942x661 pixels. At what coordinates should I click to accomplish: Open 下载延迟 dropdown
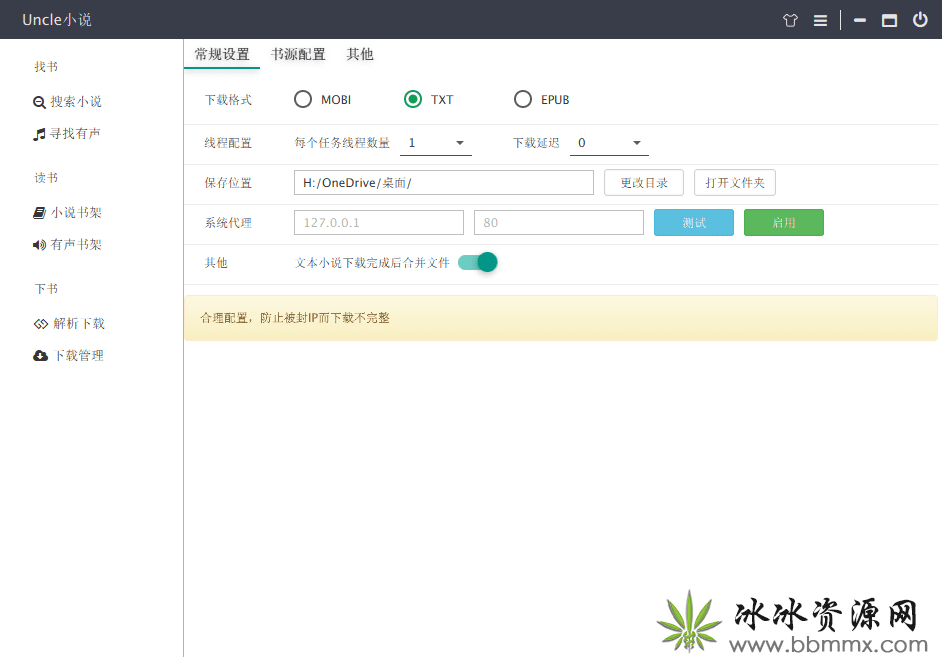click(609, 143)
